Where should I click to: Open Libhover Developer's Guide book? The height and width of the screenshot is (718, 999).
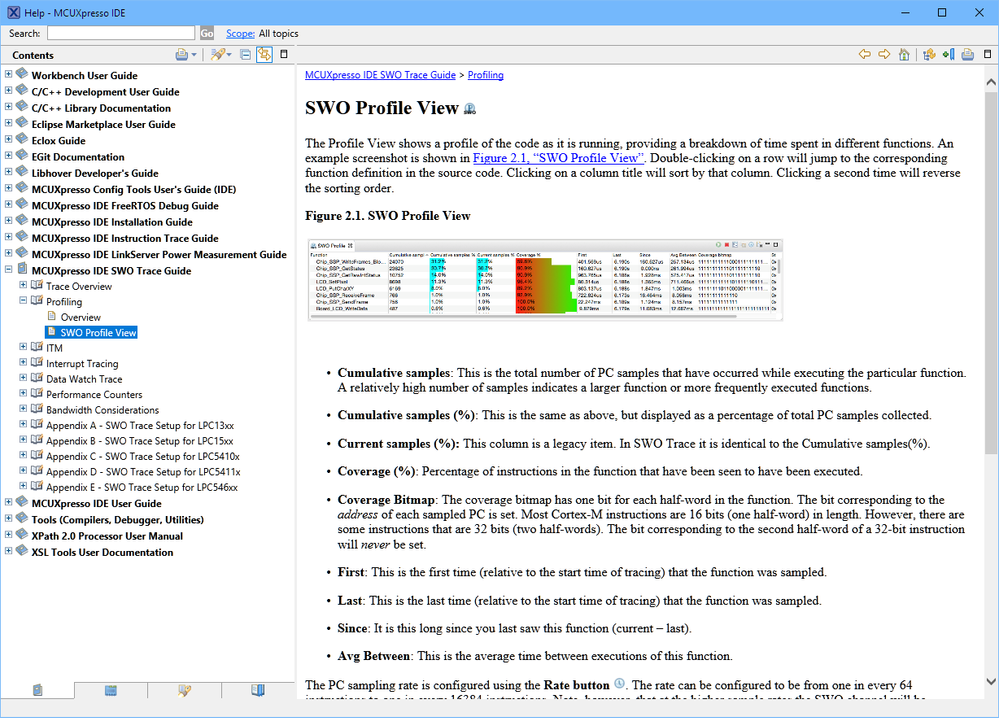pyautogui.click(x=95, y=173)
